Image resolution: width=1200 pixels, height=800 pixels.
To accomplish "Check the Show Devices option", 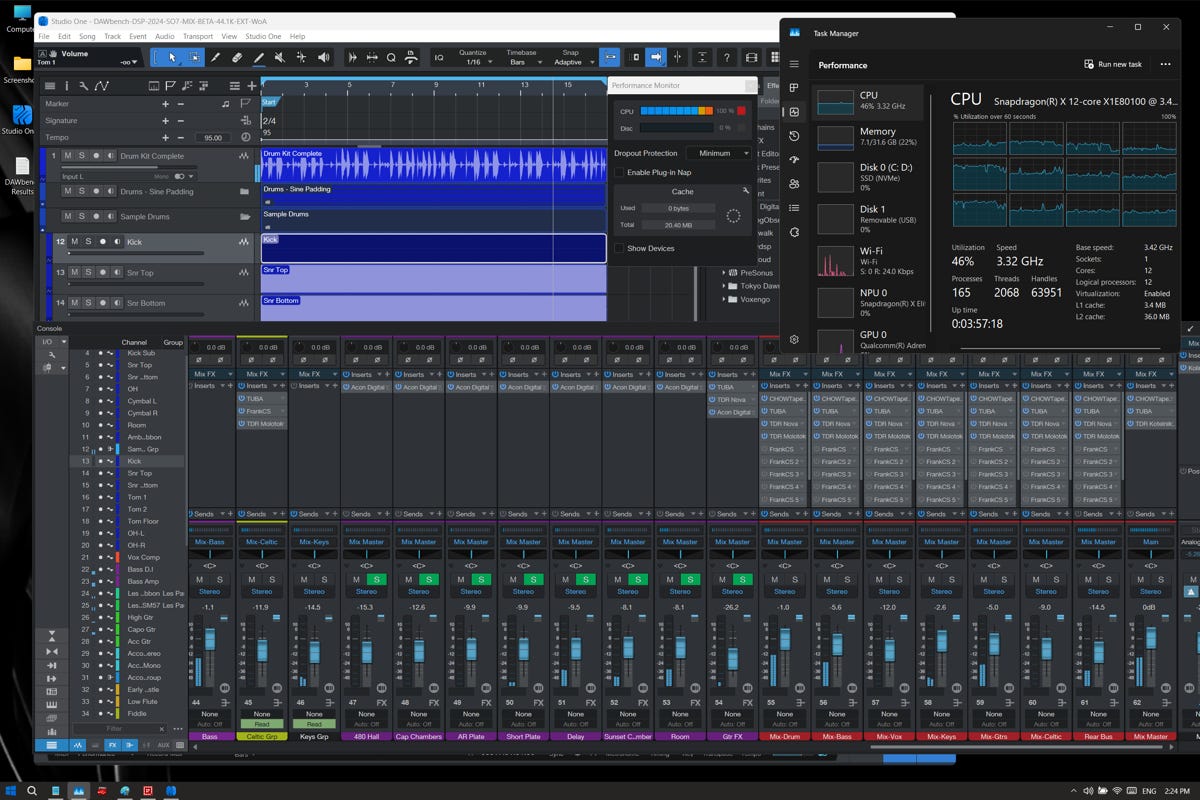I will pos(619,248).
